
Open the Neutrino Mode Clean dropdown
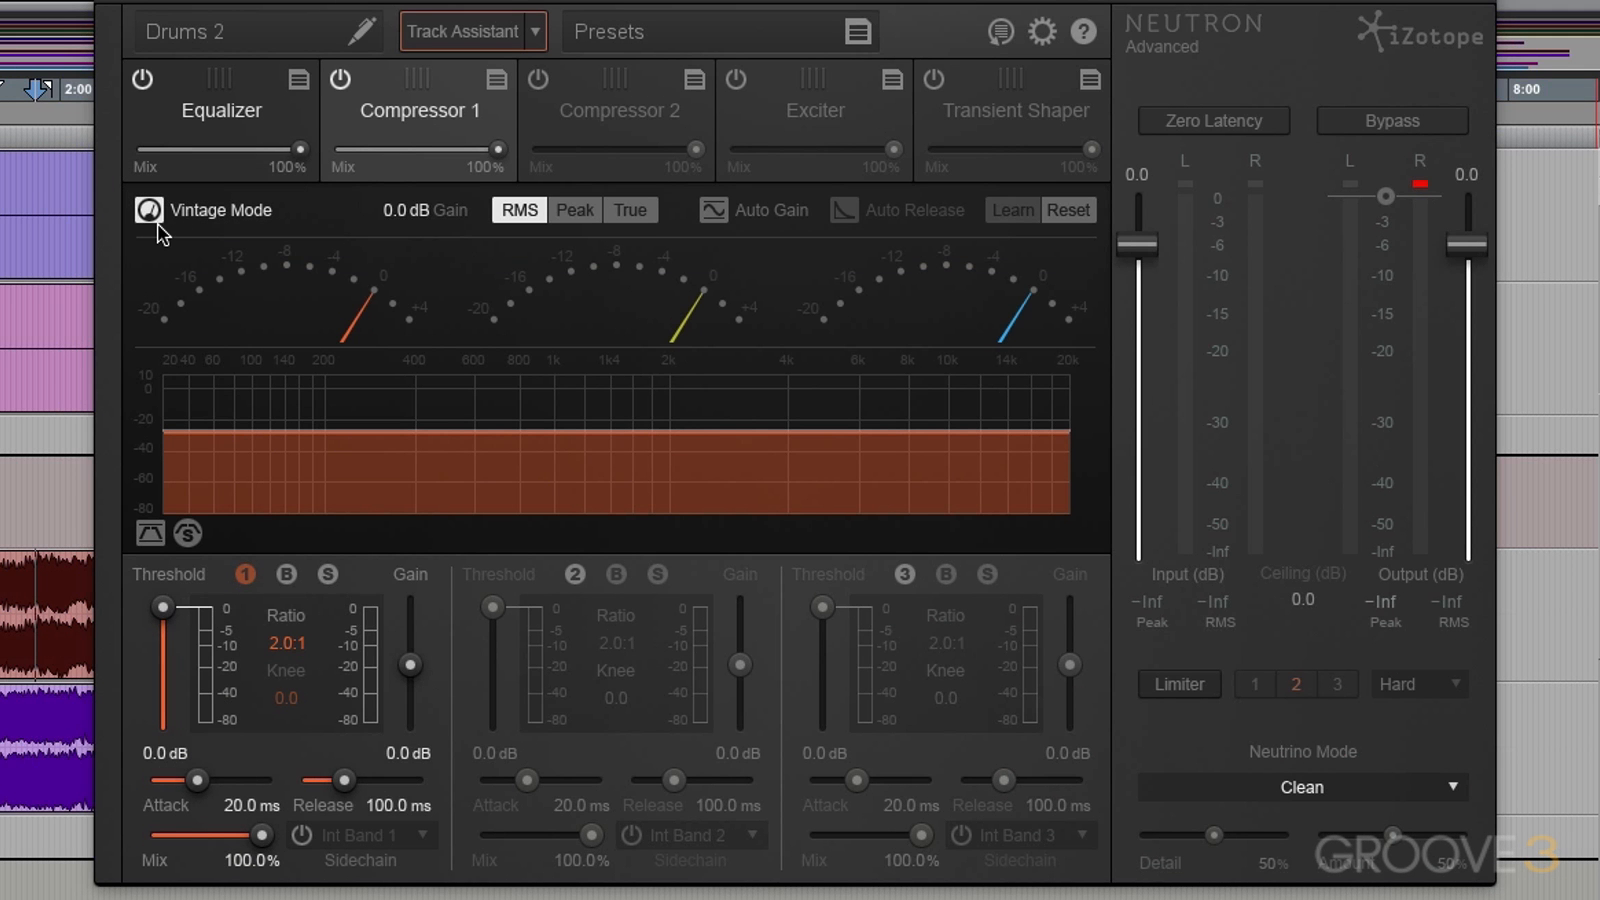pyautogui.click(x=1301, y=788)
